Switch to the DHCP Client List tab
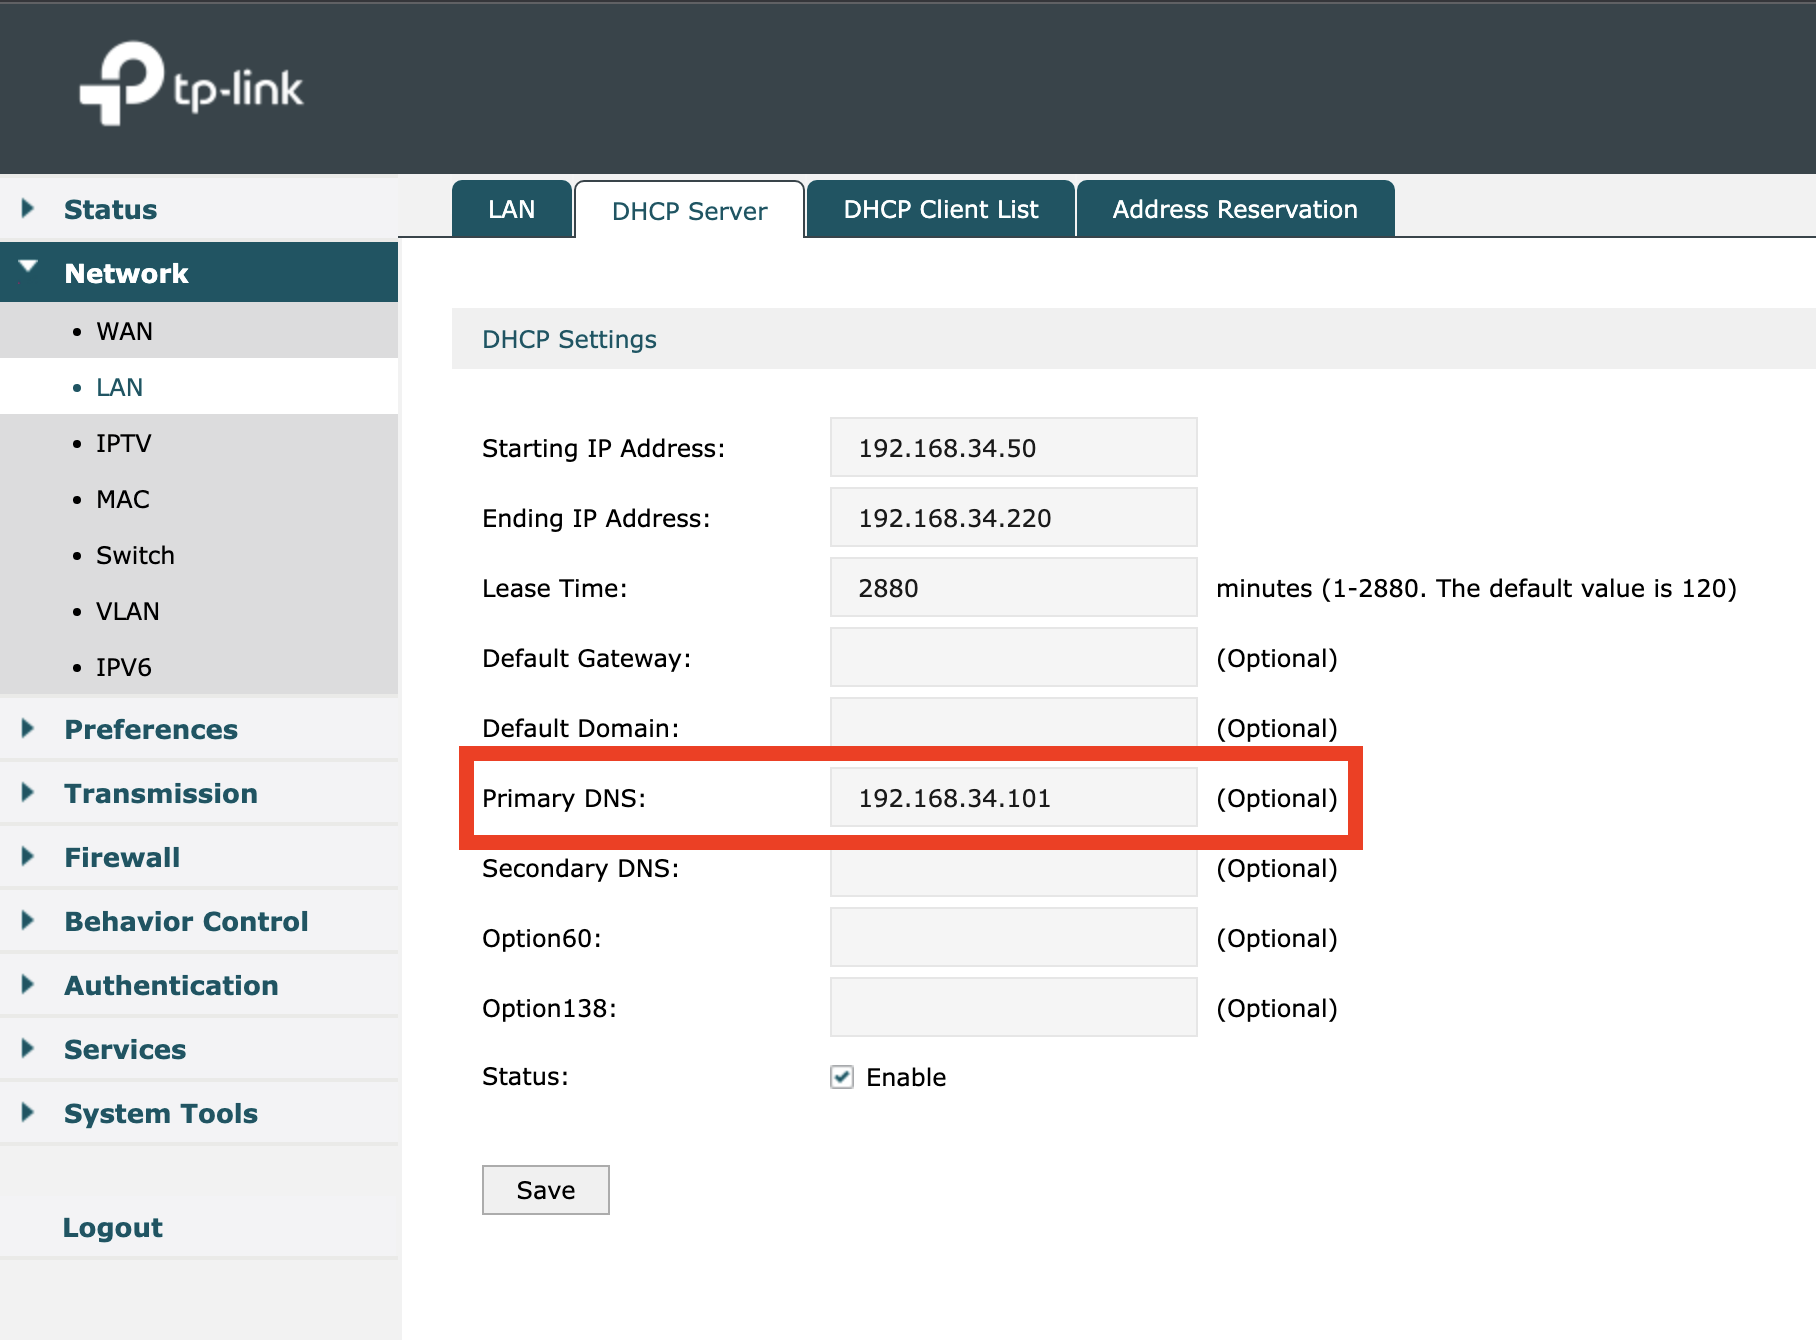The height and width of the screenshot is (1340, 1816). click(941, 209)
